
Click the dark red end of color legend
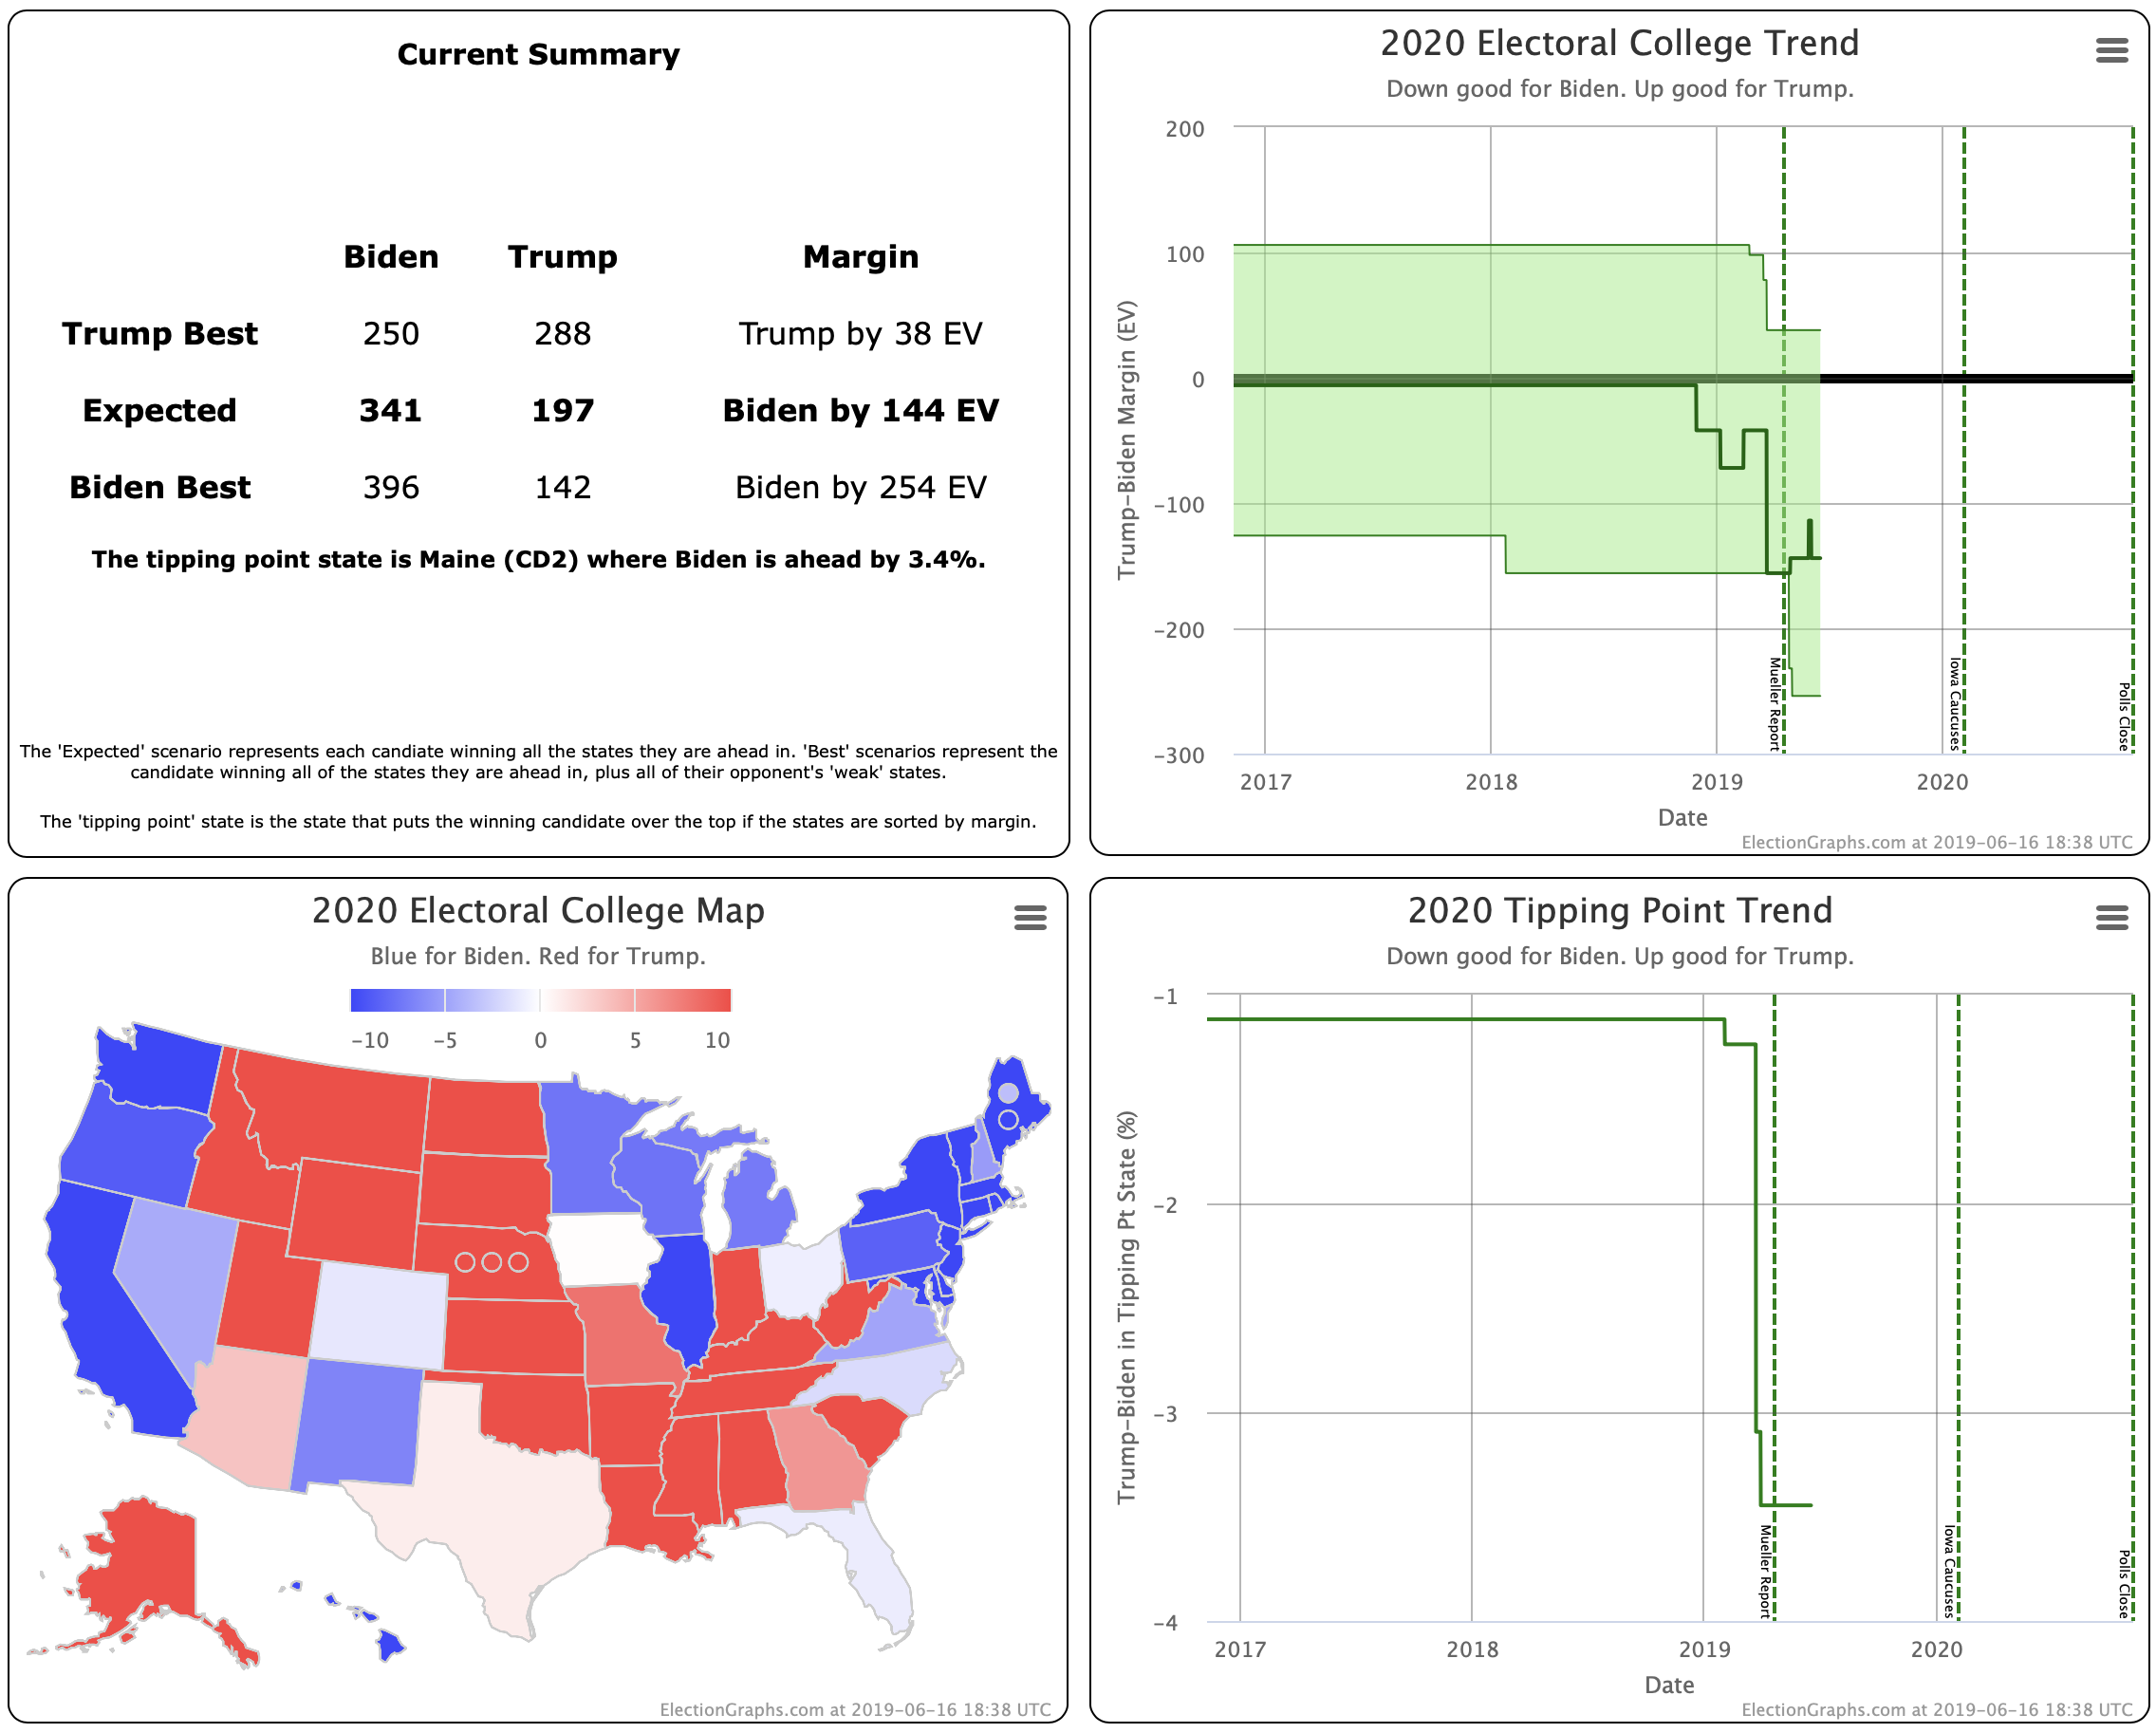point(710,1000)
